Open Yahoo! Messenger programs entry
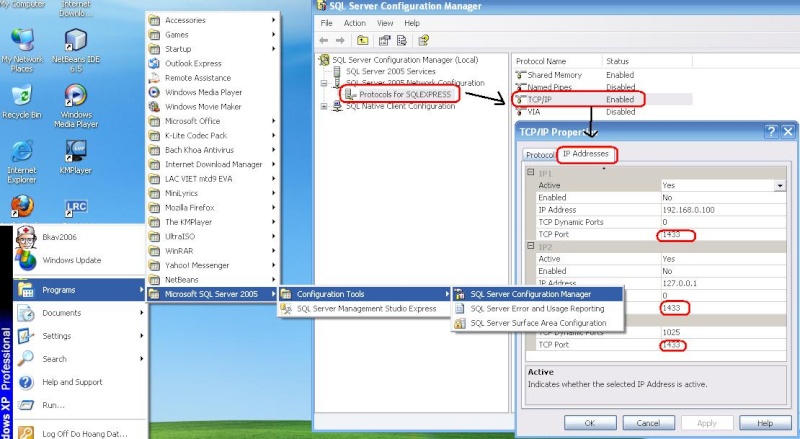This screenshot has width=800, height=439. click(213, 265)
